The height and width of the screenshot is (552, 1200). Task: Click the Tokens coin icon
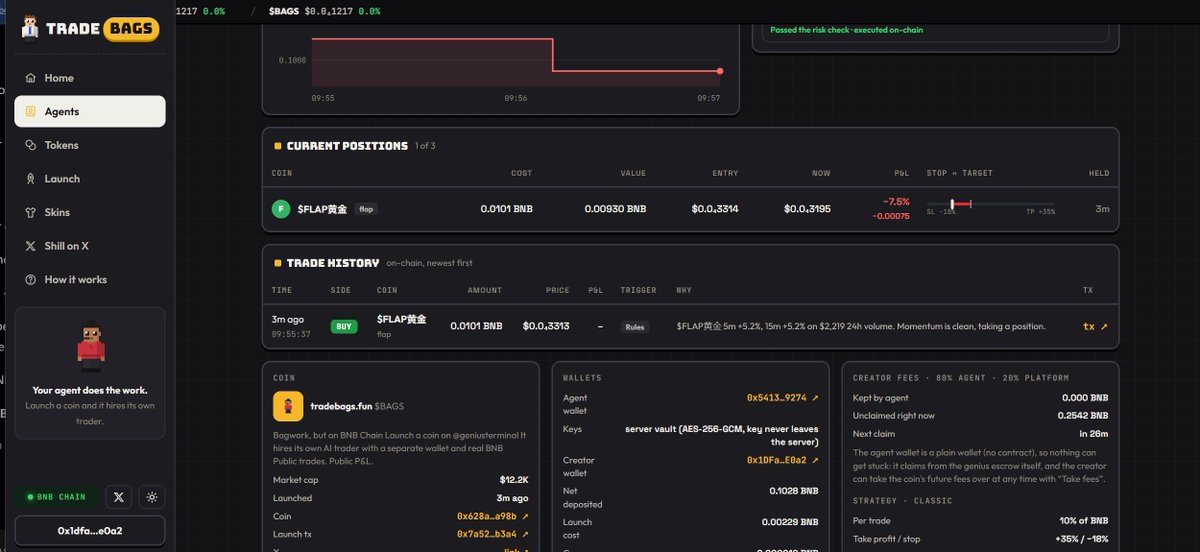31,145
